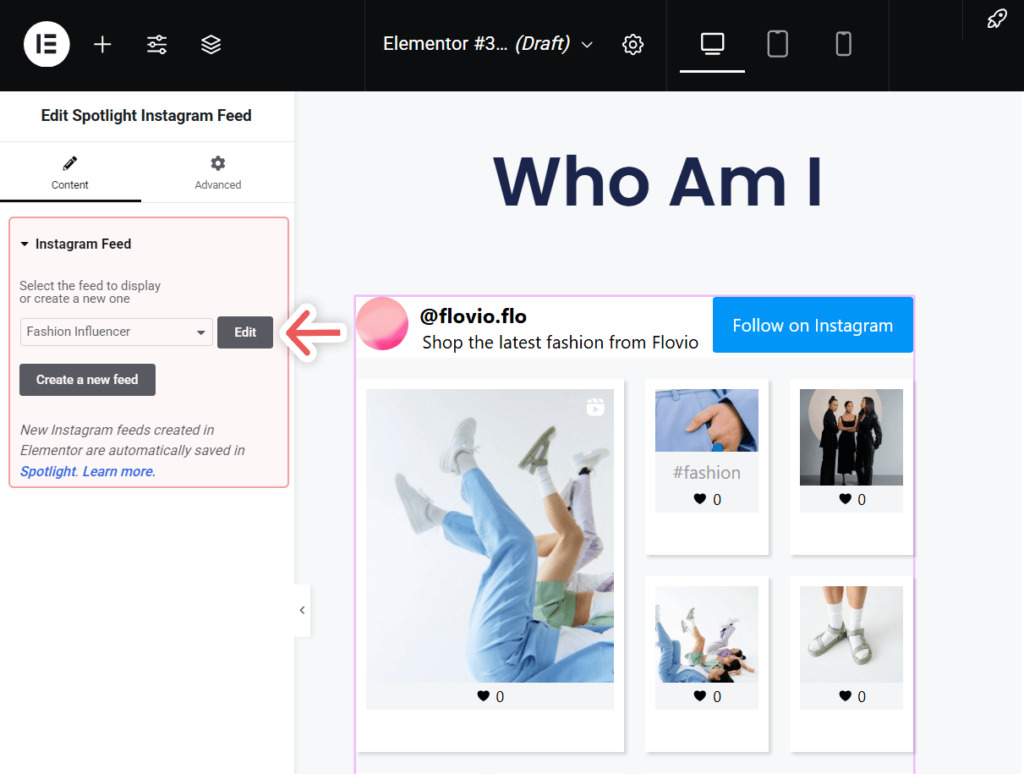1024x774 pixels.
Task: Open site settings sliders icon
Action: [x=157, y=44]
